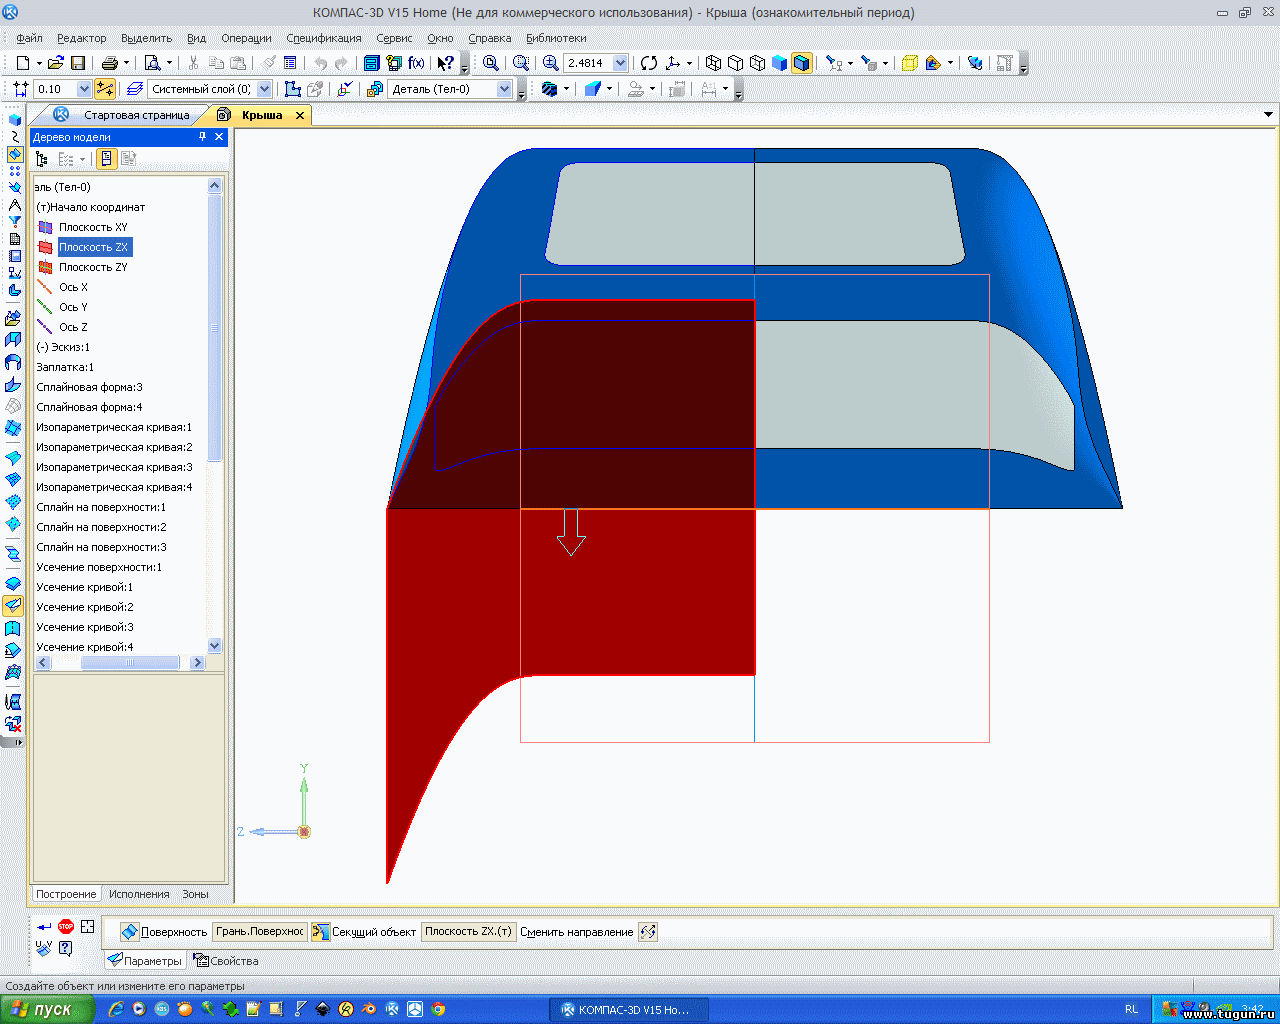1280x1024 pixels.
Task: Open the document tabs list arrow at right
Action: point(1268,115)
